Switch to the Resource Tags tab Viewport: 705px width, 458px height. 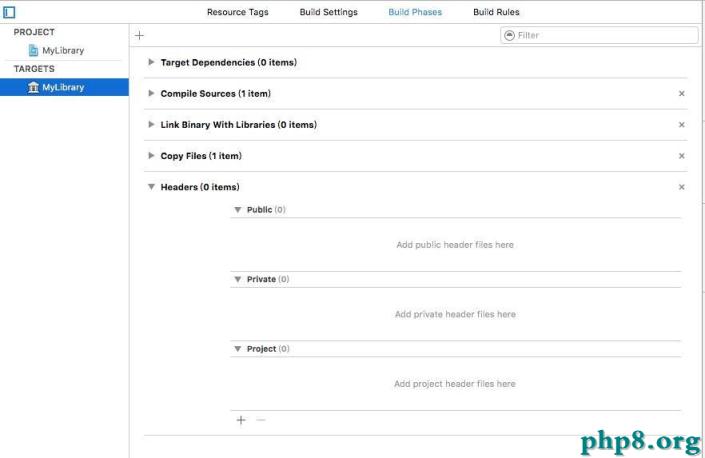coord(237,12)
